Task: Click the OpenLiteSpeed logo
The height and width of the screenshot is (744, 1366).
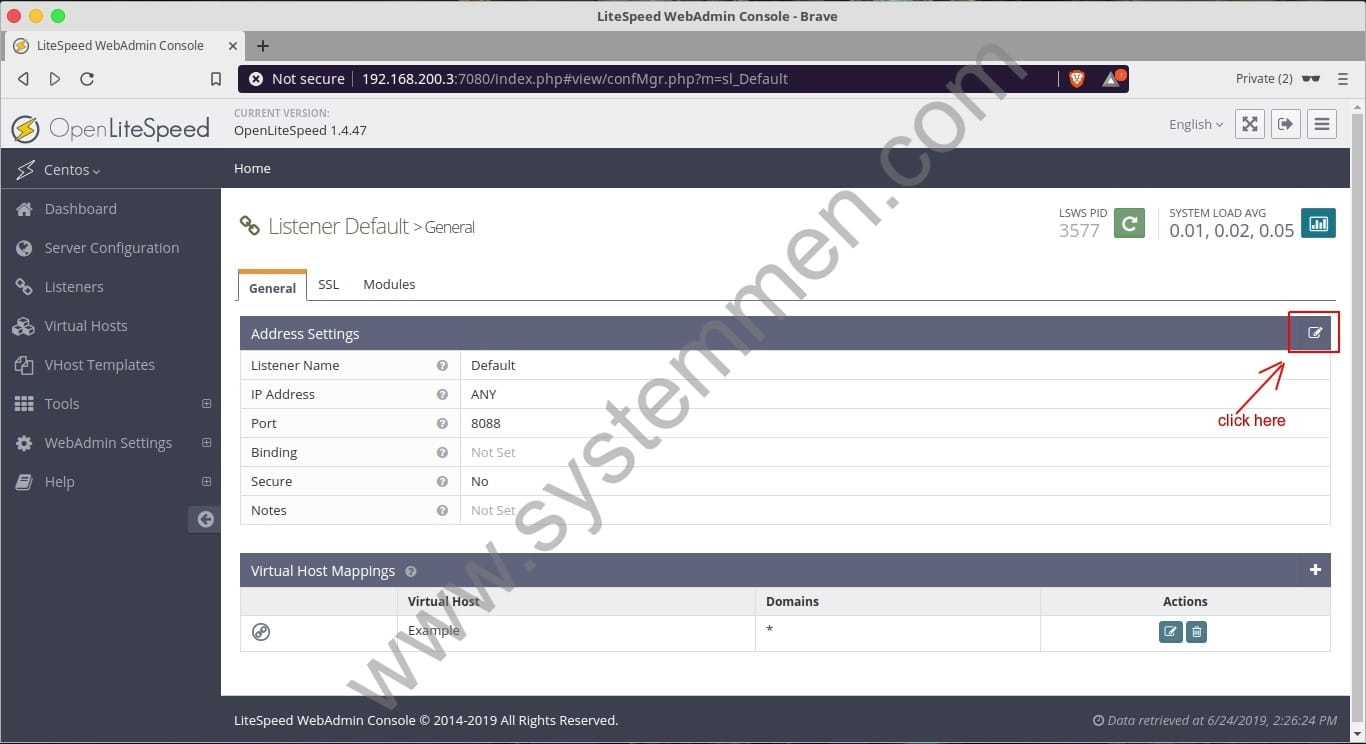Action: click(110, 129)
